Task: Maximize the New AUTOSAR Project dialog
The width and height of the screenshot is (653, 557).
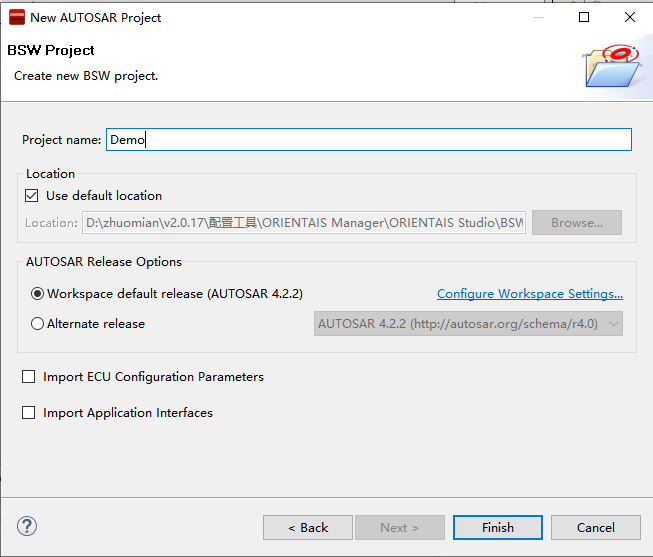Action: tap(584, 17)
